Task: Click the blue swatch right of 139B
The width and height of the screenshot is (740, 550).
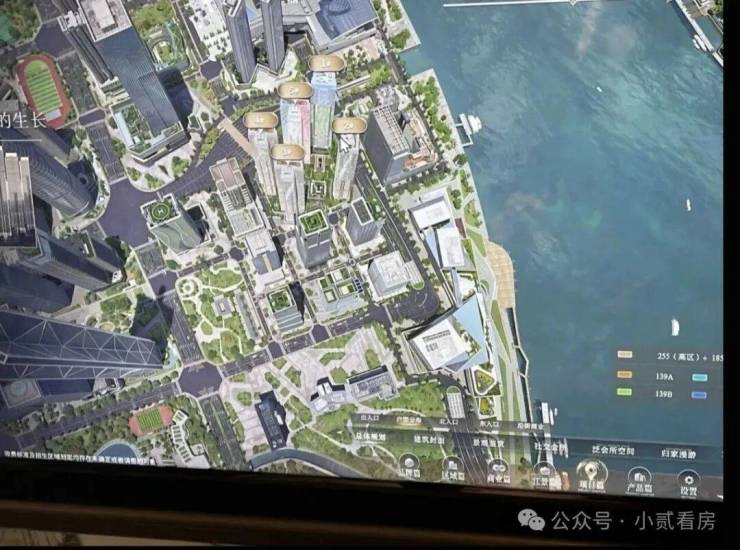Action: 699,395
